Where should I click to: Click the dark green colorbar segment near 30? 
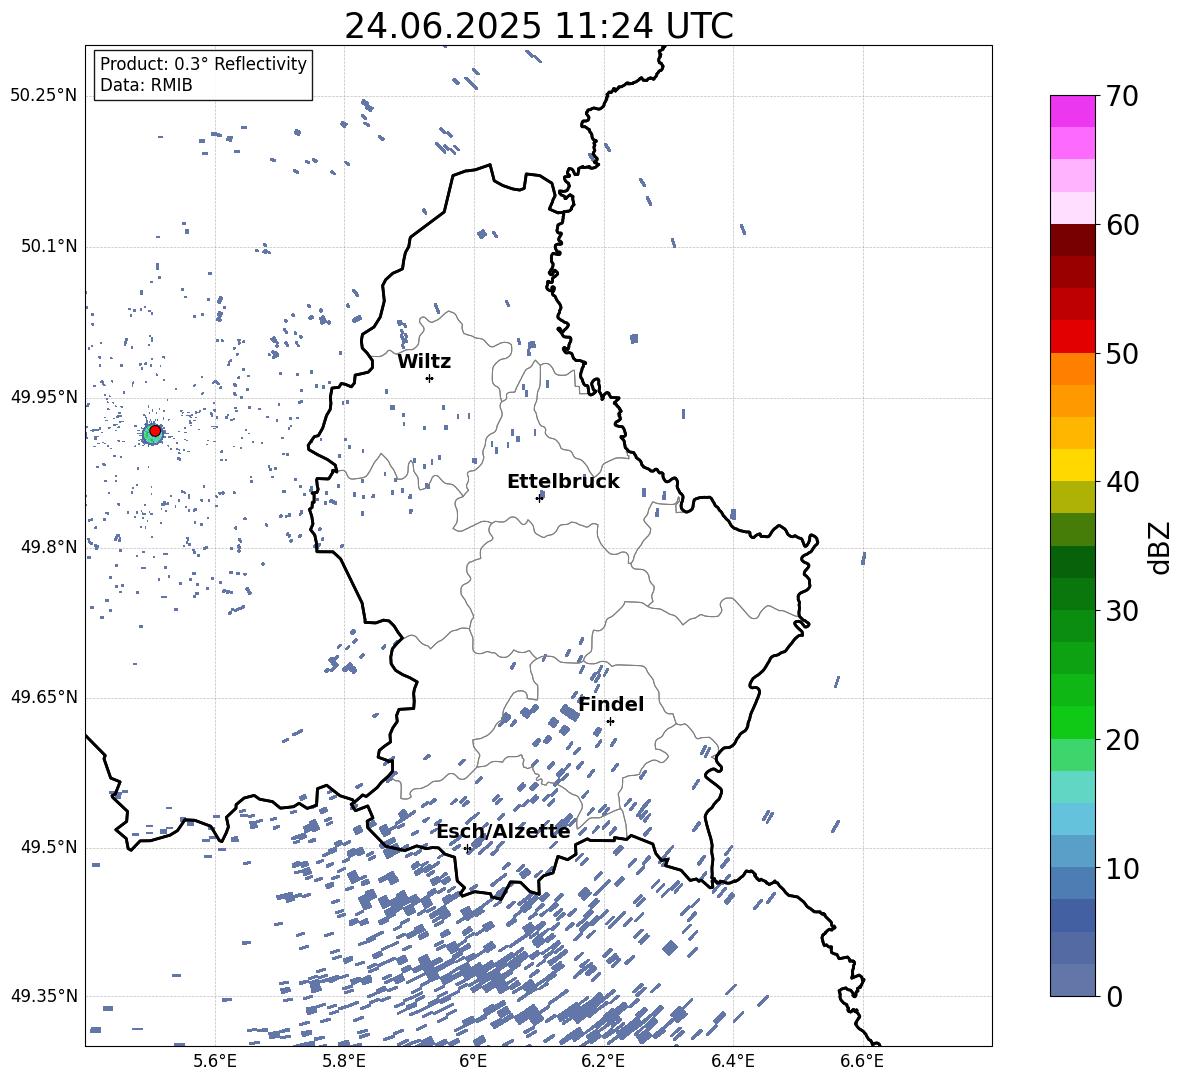(1072, 594)
